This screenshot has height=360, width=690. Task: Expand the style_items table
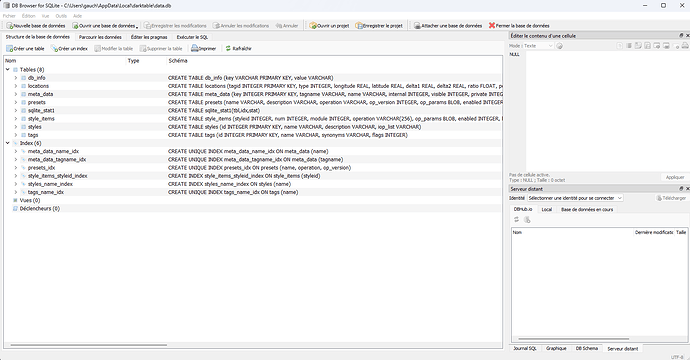tap(16, 118)
